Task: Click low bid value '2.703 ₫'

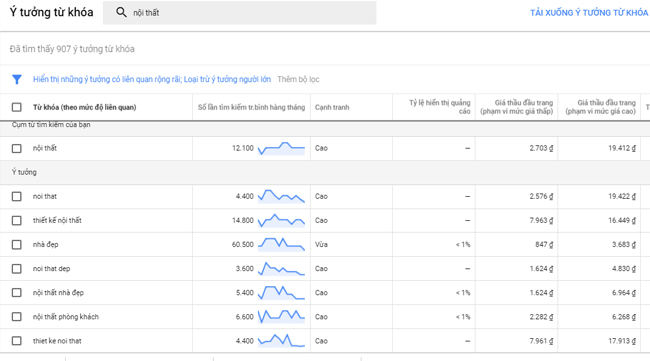Action: [541, 148]
